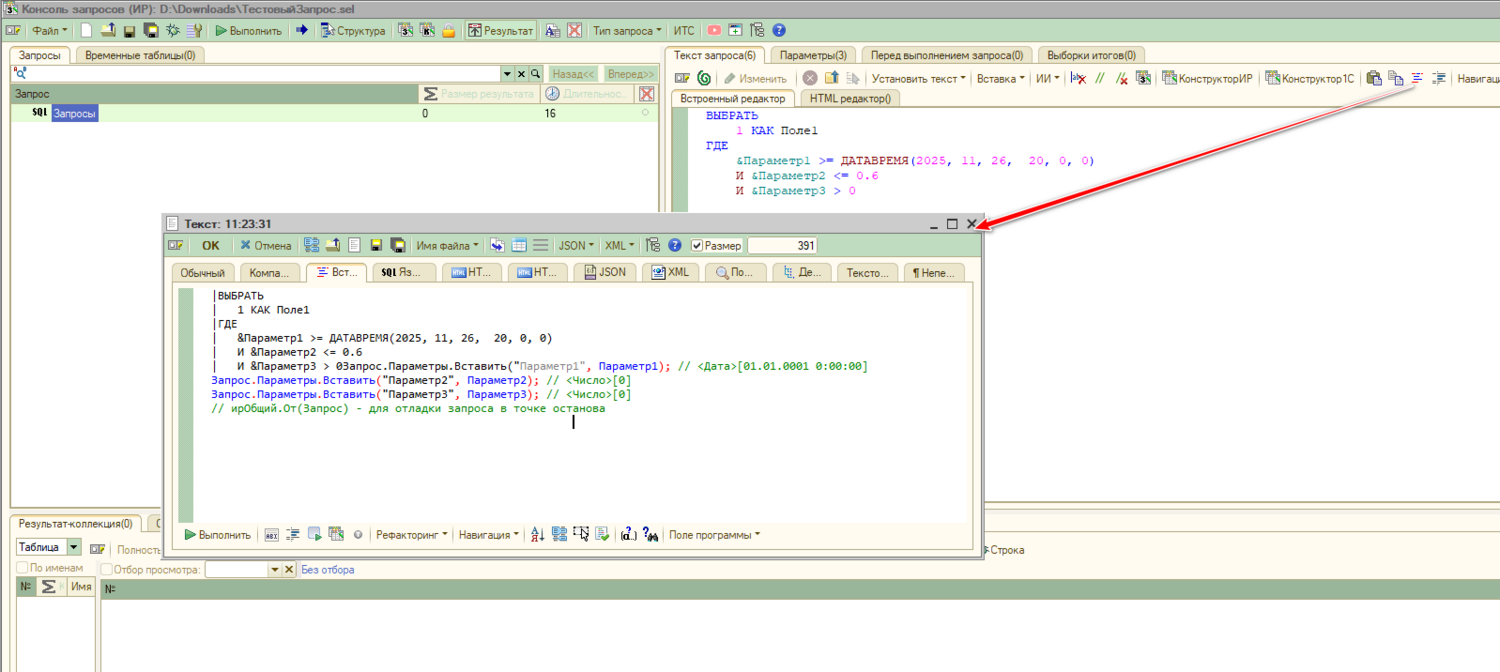Click the blue right-arrow icon beside Выполнить
The width and height of the screenshot is (1500, 672).
point(301,31)
